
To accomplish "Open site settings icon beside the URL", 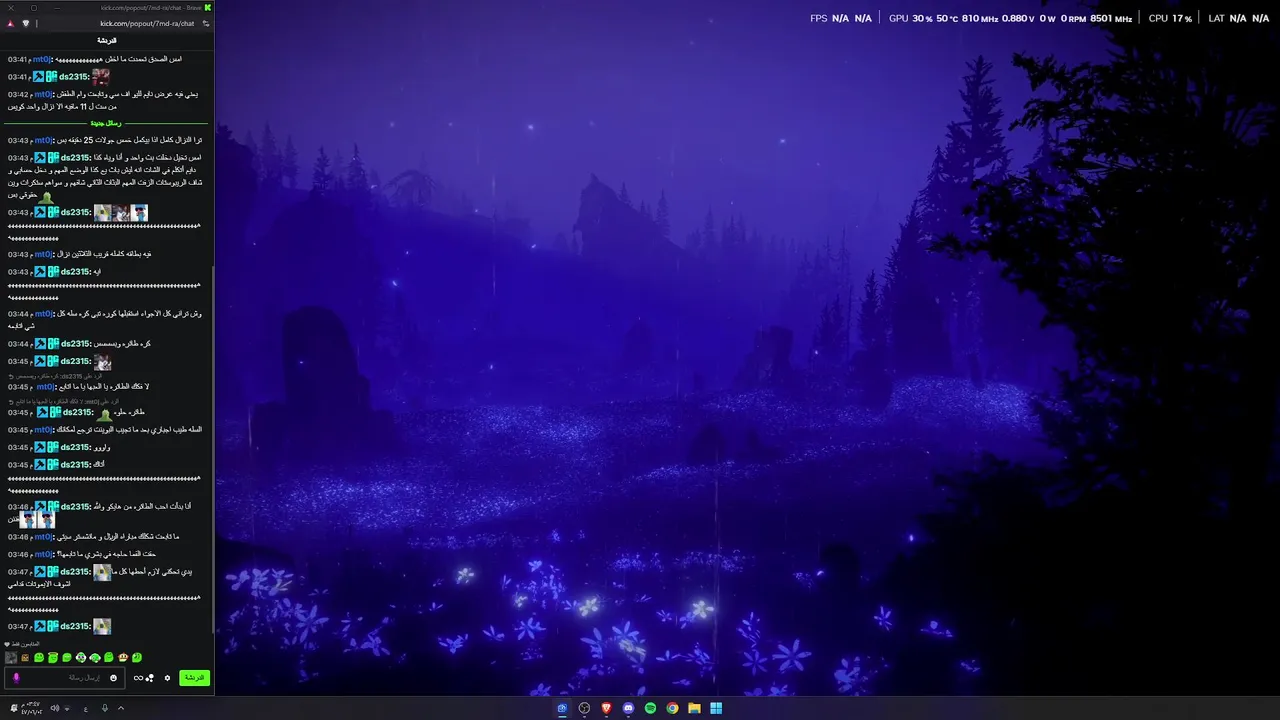I will [206, 23].
